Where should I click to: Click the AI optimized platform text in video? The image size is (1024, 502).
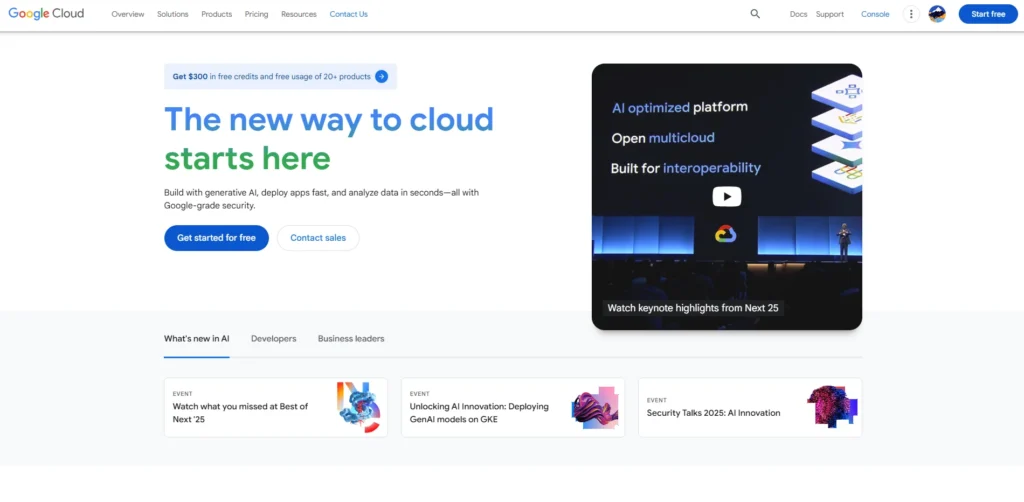[x=680, y=107]
